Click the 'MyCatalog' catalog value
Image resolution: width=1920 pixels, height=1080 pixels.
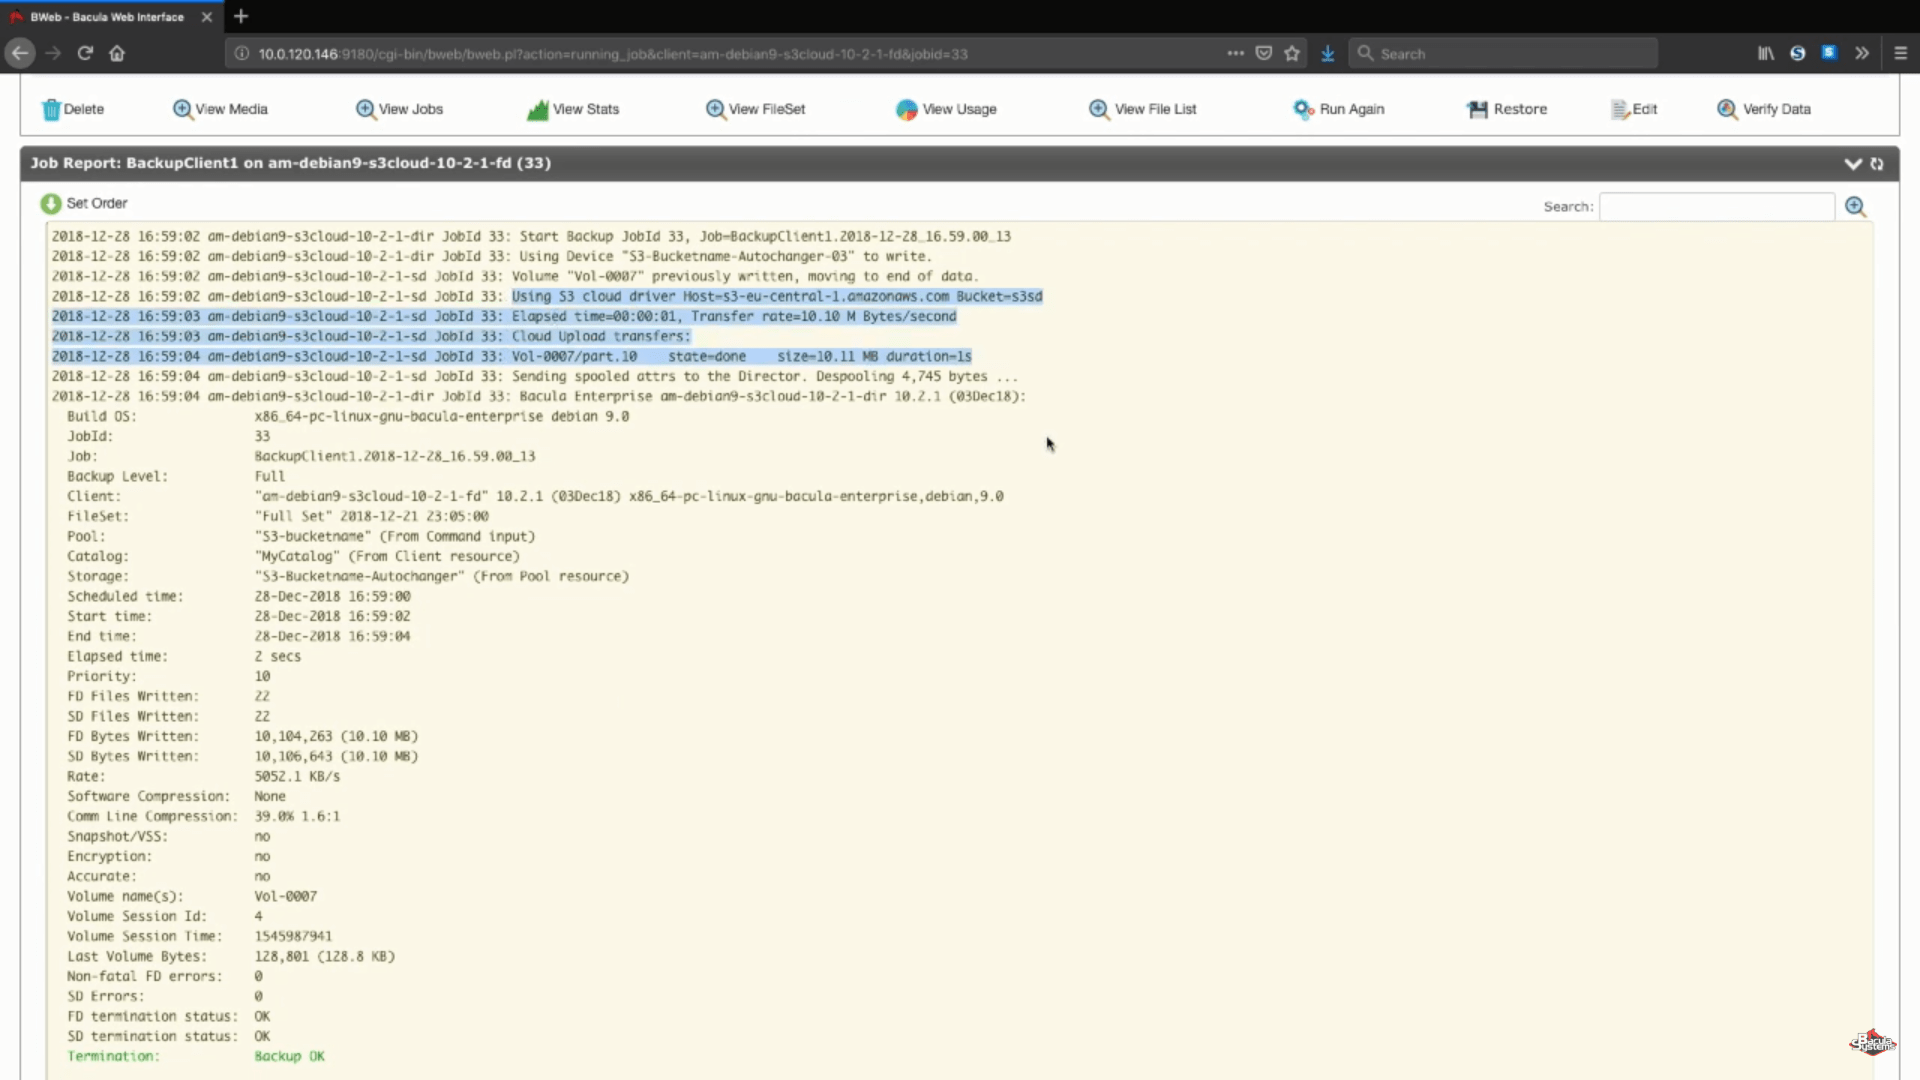click(297, 556)
